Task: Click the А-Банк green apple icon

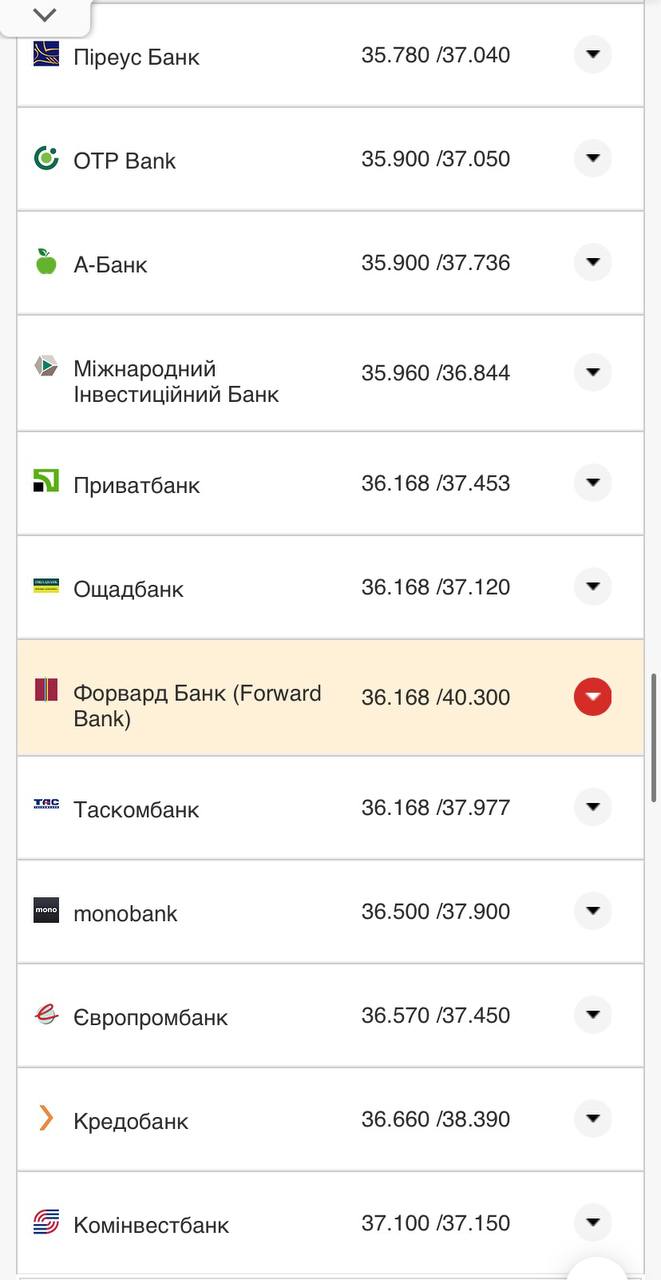Action: (x=46, y=262)
